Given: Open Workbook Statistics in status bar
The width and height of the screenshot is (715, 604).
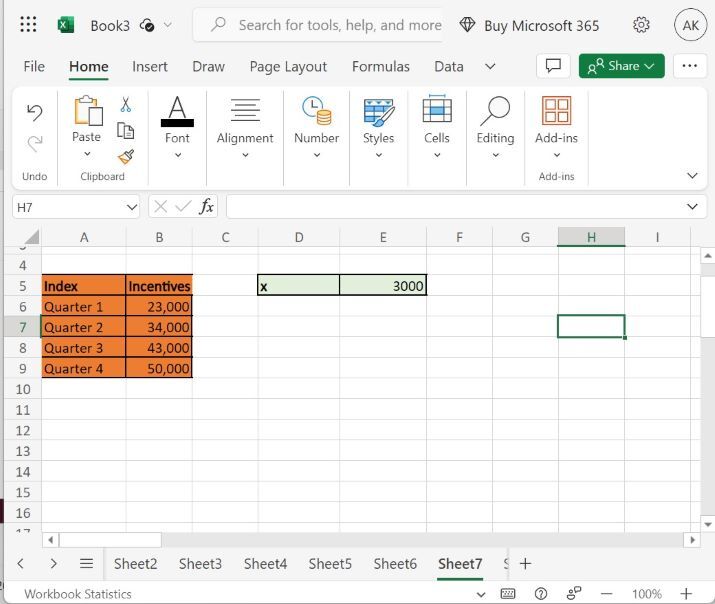Looking at the screenshot, I should point(78,594).
